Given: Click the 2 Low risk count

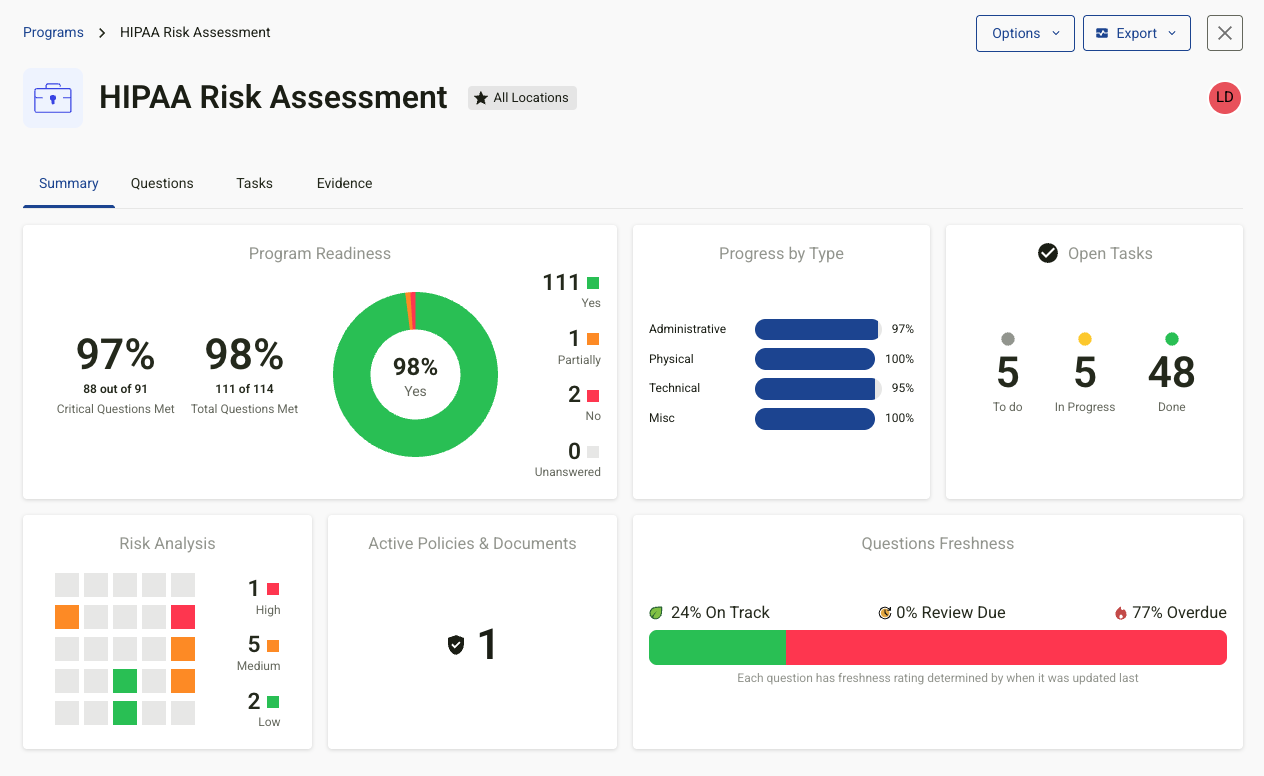Looking at the screenshot, I should click(x=254, y=701).
